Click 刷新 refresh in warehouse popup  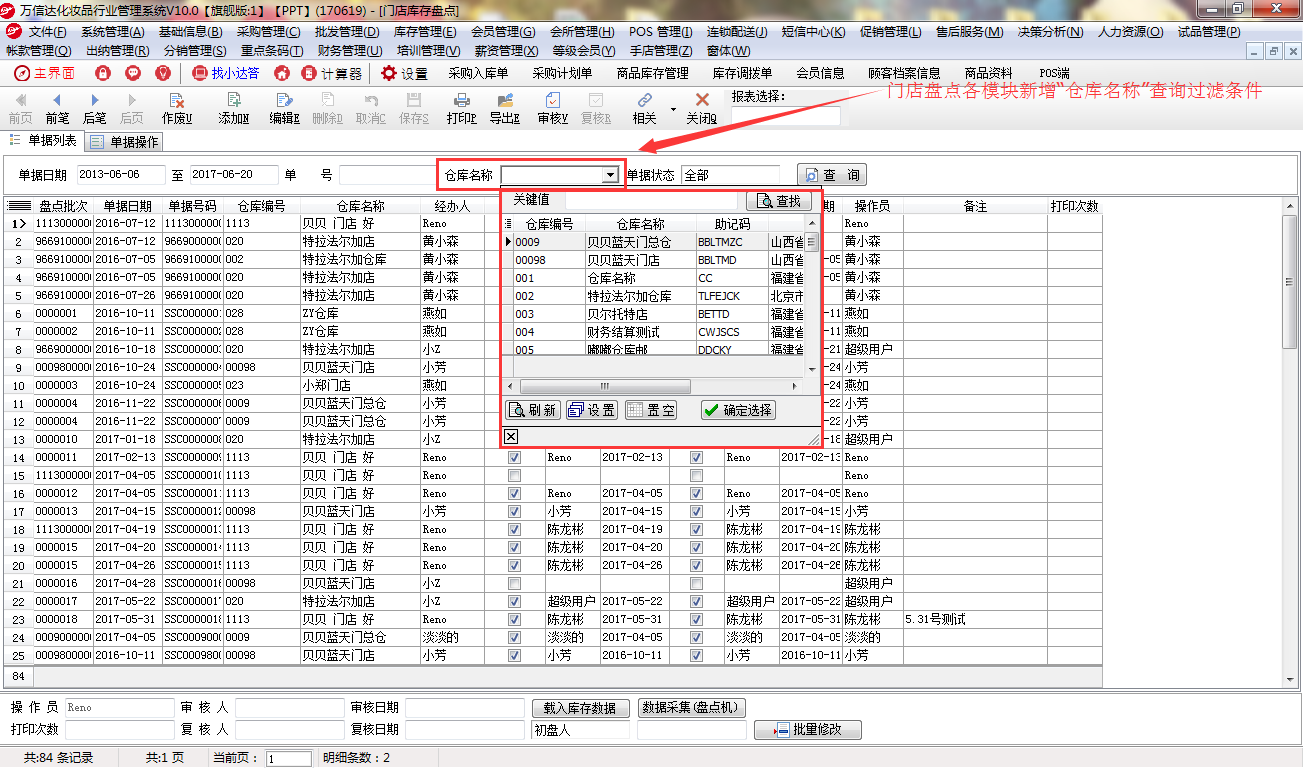point(533,410)
